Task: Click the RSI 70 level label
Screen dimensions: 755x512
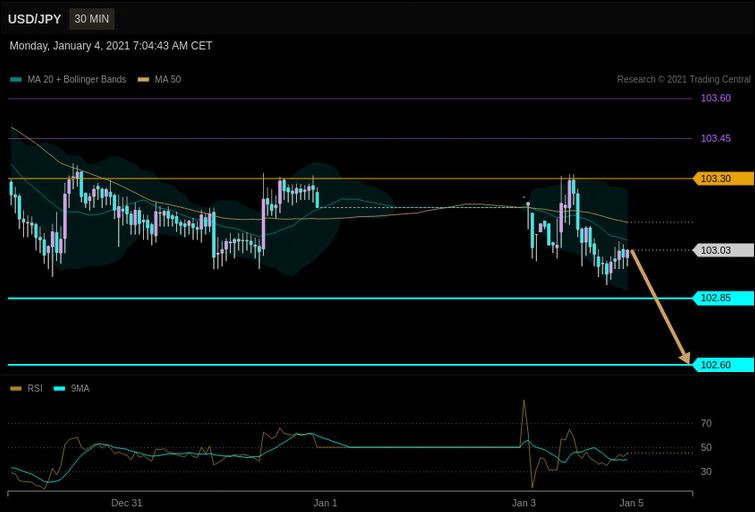Action: point(706,423)
